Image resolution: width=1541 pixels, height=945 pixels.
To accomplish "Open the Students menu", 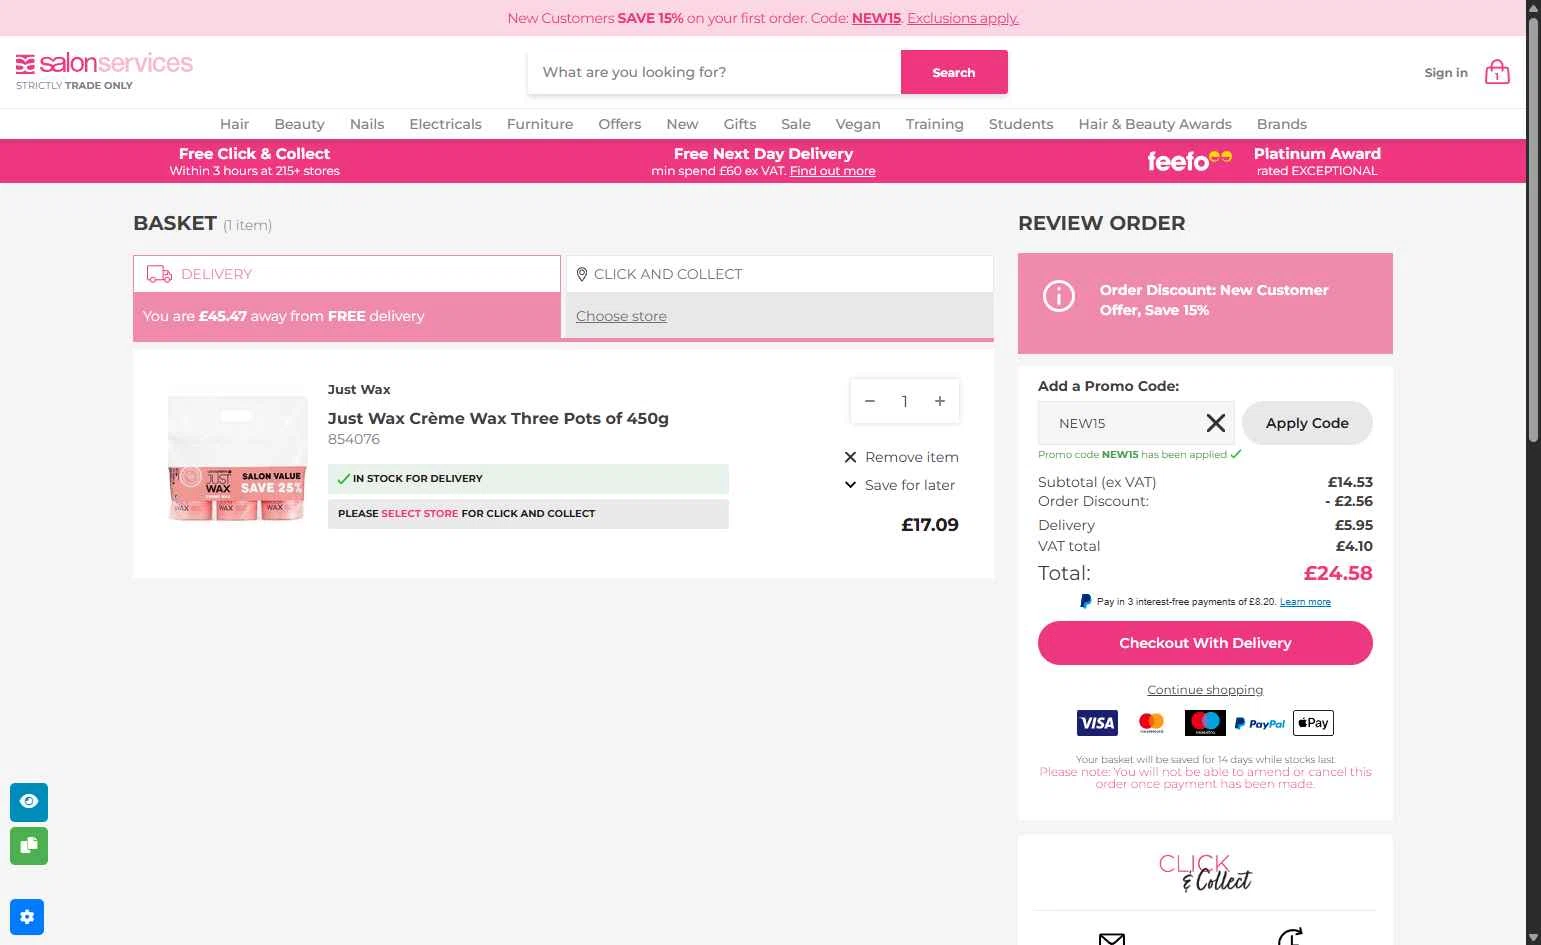I will (x=1021, y=124).
